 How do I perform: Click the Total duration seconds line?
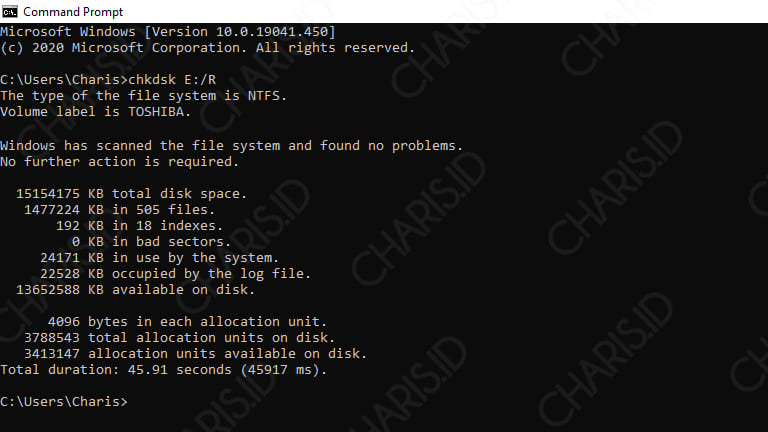click(164, 370)
